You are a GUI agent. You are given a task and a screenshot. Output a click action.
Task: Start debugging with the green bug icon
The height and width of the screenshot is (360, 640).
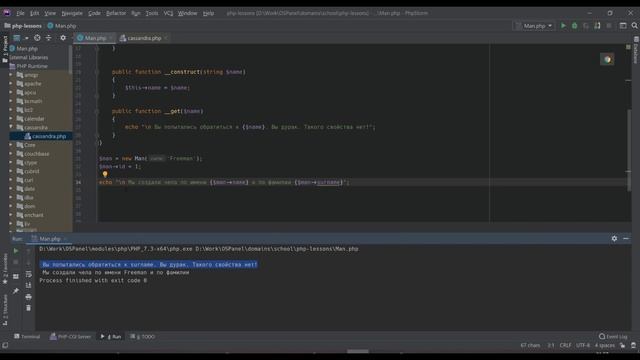coord(574,26)
